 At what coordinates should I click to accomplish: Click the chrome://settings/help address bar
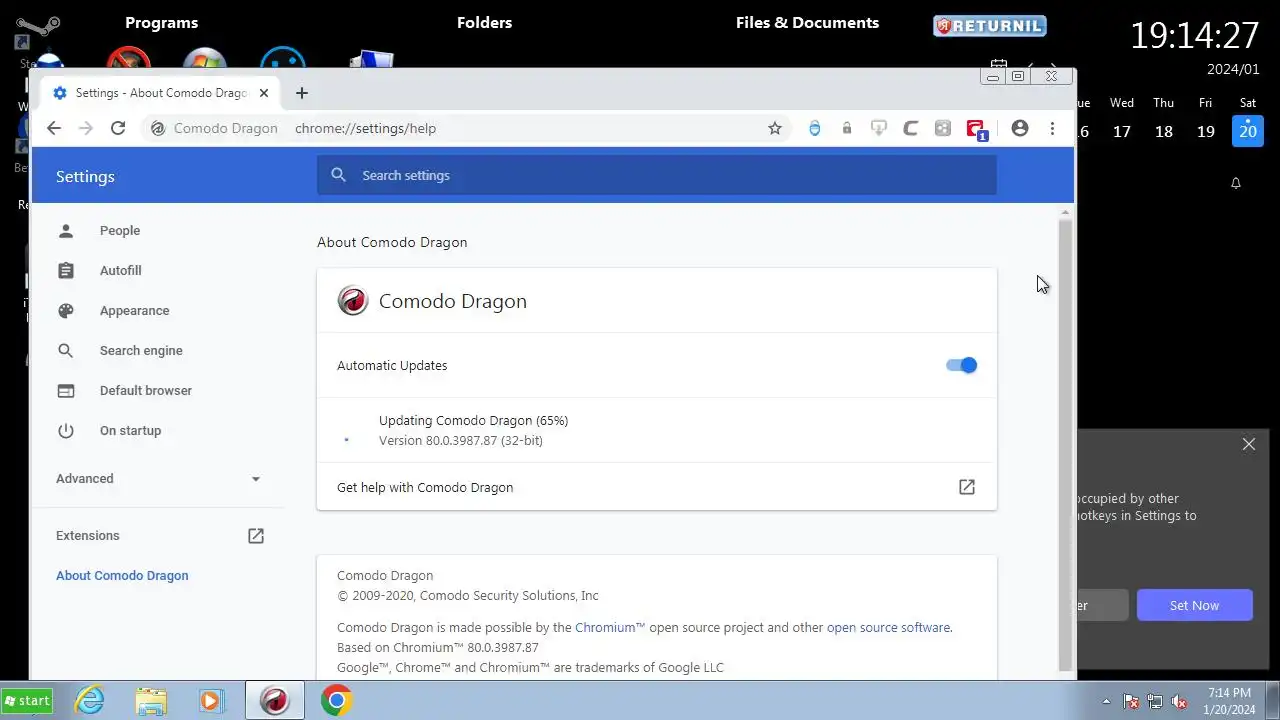pos(365,128)
